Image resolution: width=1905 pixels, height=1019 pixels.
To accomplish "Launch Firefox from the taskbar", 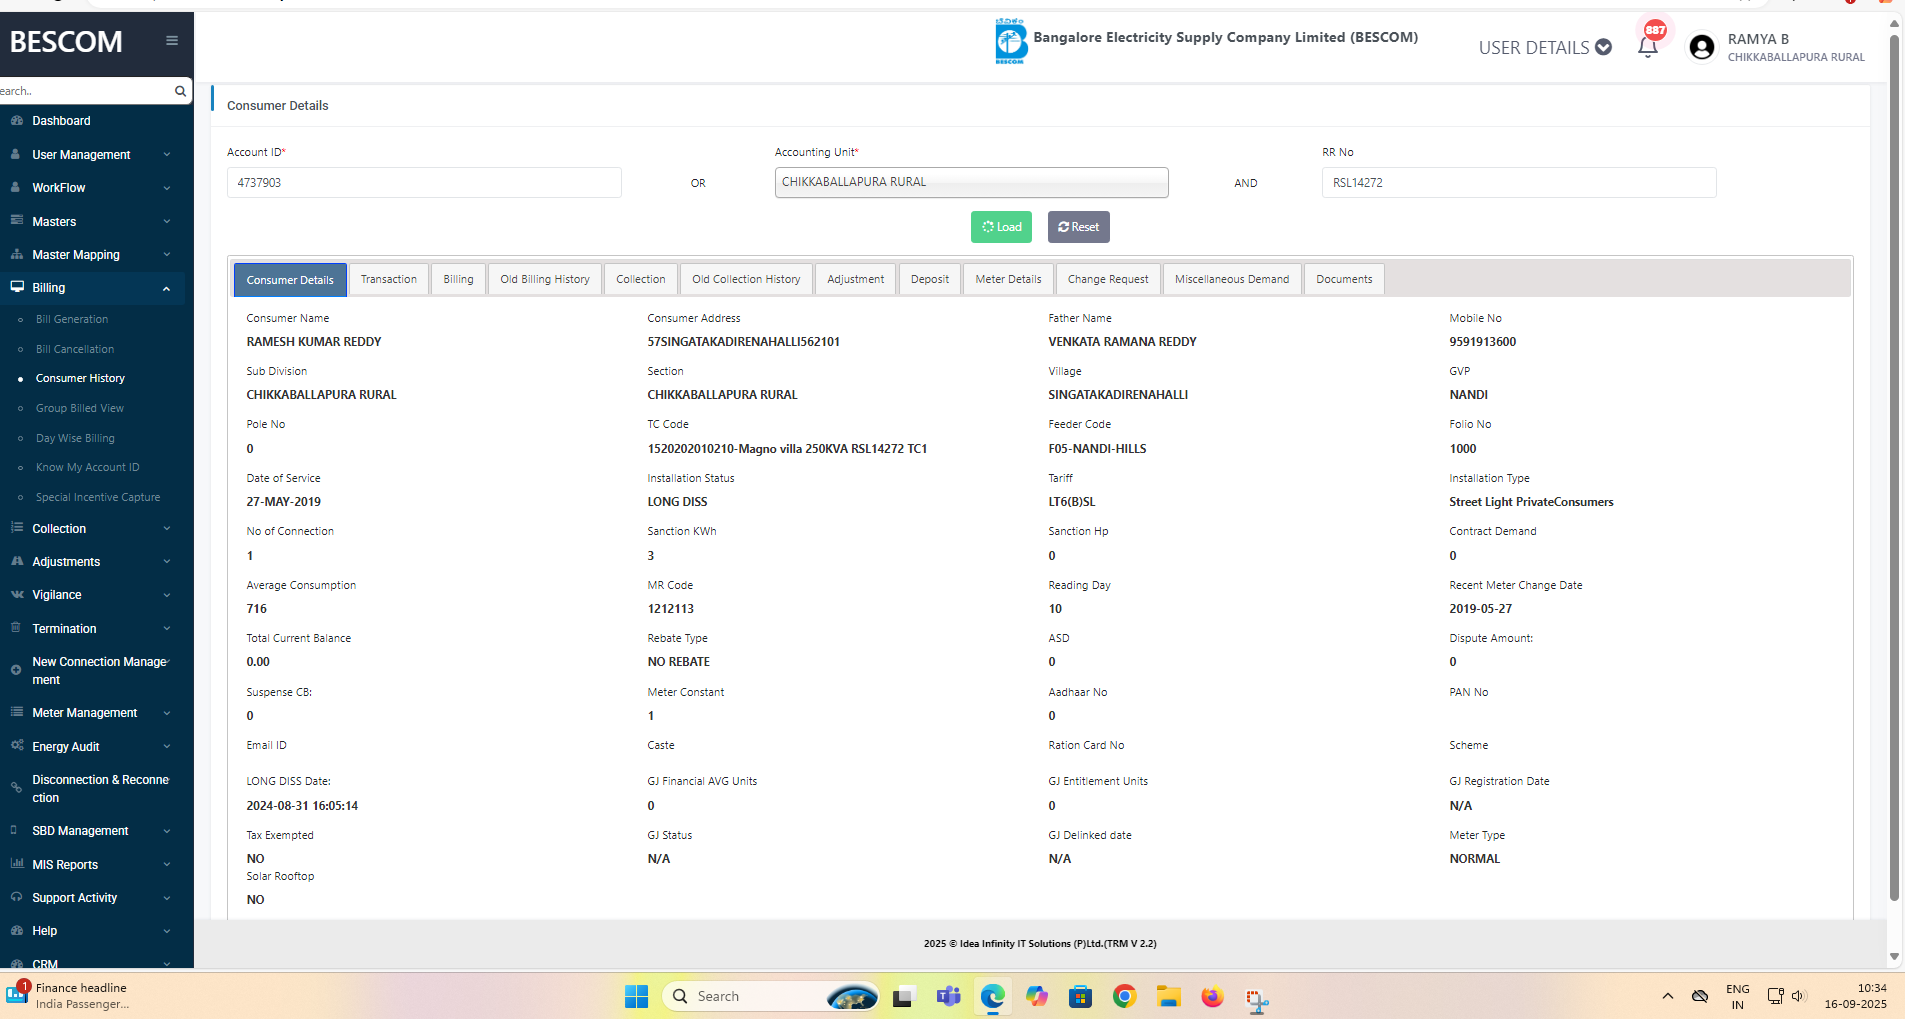I will 1213,997.
